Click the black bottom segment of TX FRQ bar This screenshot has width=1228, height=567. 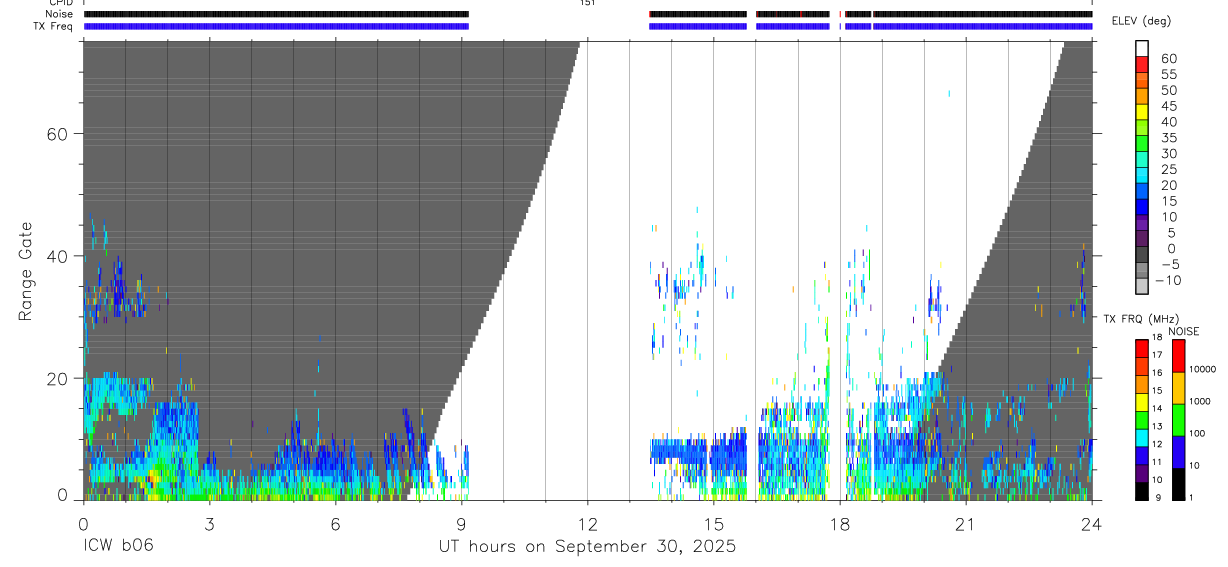pyautogui.click(x=1142, y=491)
